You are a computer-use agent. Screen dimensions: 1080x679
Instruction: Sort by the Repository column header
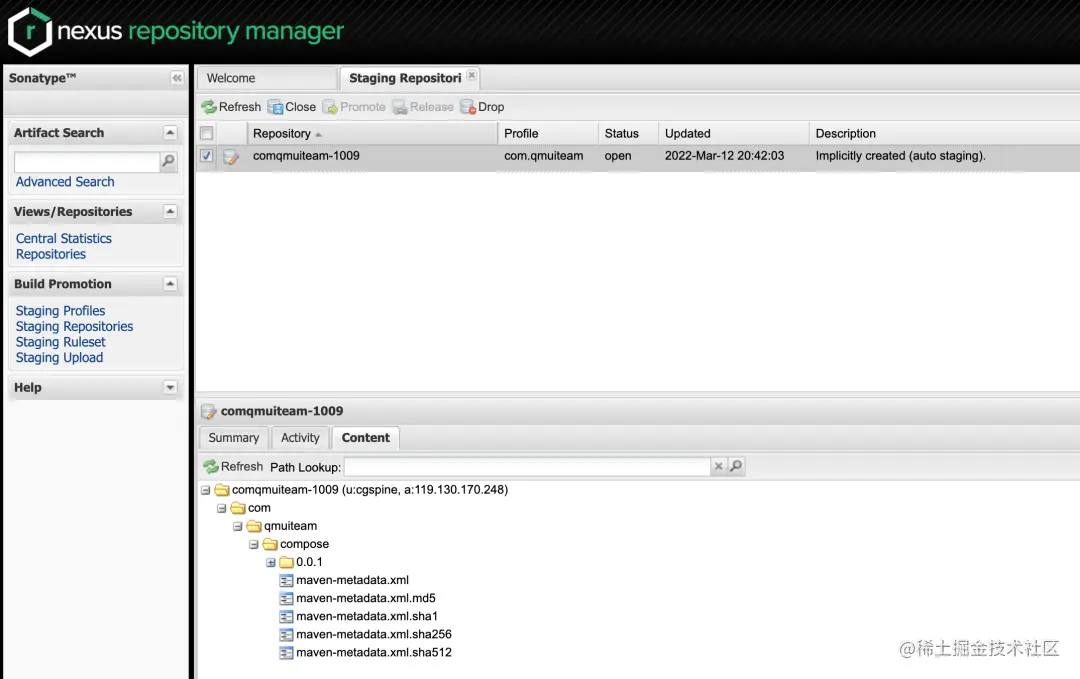(372, 133)
